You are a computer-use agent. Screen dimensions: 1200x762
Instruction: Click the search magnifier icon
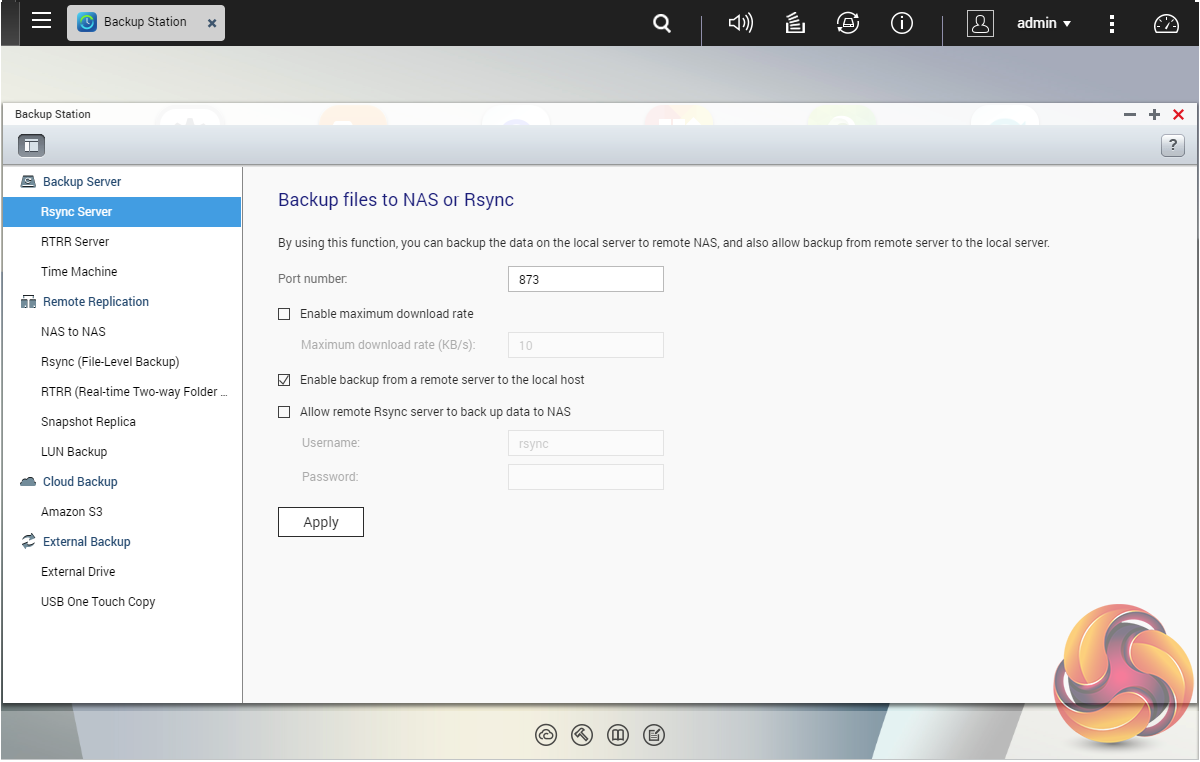[661, 23]
